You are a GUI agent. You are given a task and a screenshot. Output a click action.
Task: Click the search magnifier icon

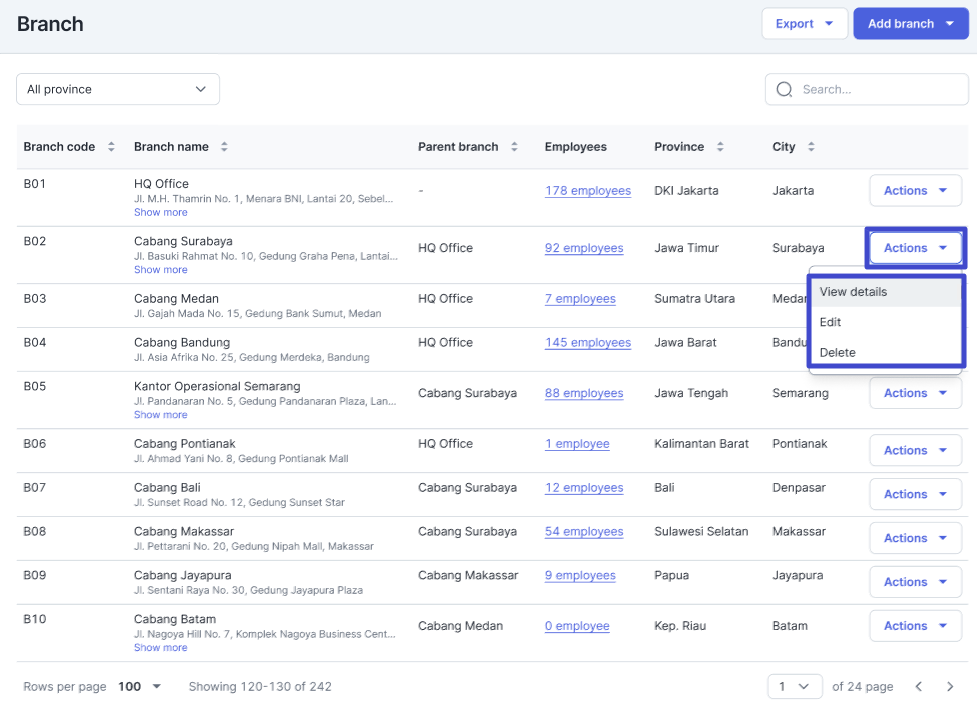tap(784, 90)
